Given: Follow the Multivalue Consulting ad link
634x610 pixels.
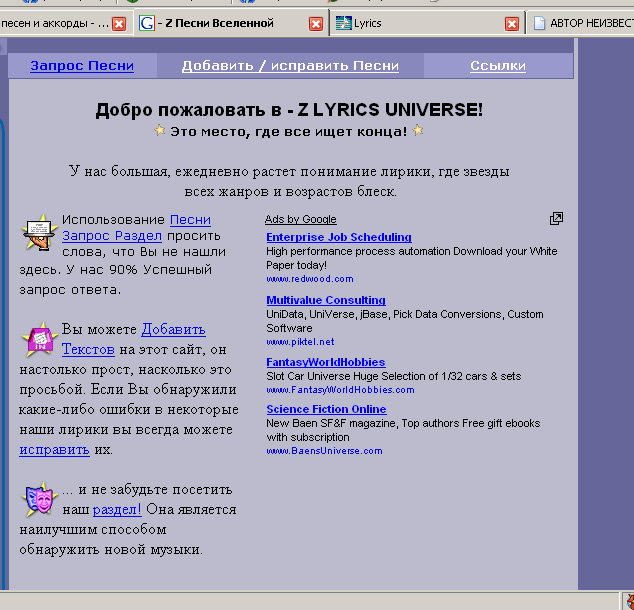Looking at the screenshot, I should tap(325, 300).
